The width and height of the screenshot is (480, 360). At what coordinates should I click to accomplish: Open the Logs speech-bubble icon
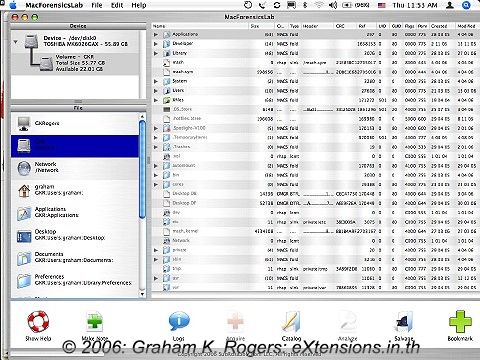(x=179, y=322)
